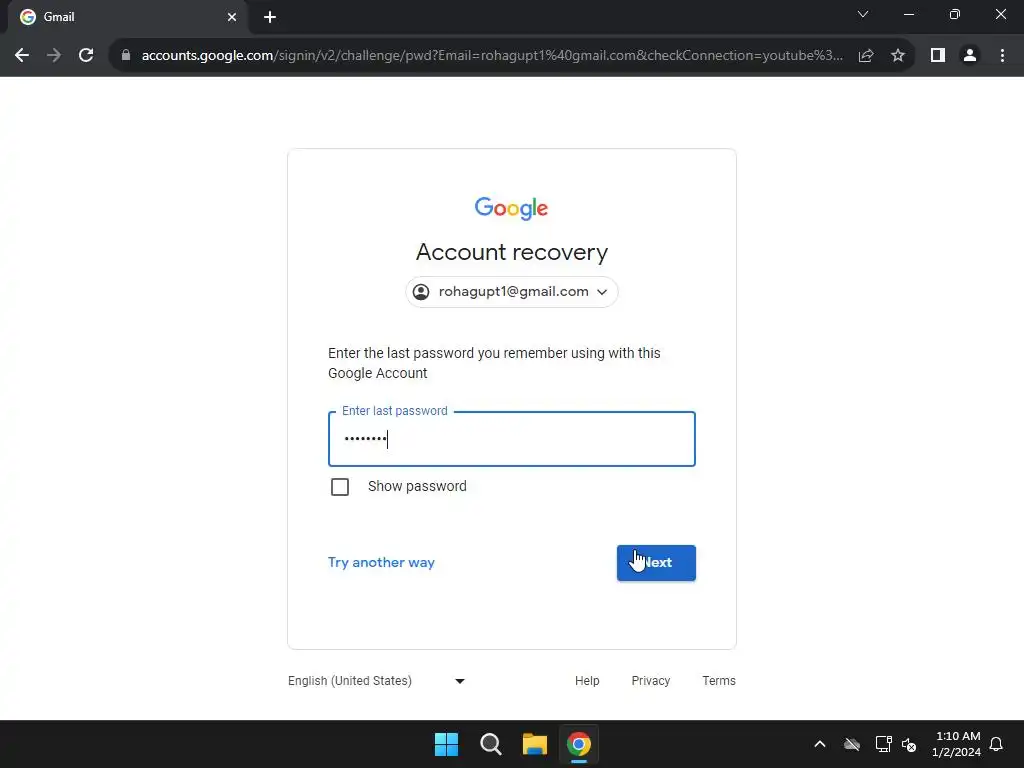
Task: Open the network tray icon
Action: point(884,744)
